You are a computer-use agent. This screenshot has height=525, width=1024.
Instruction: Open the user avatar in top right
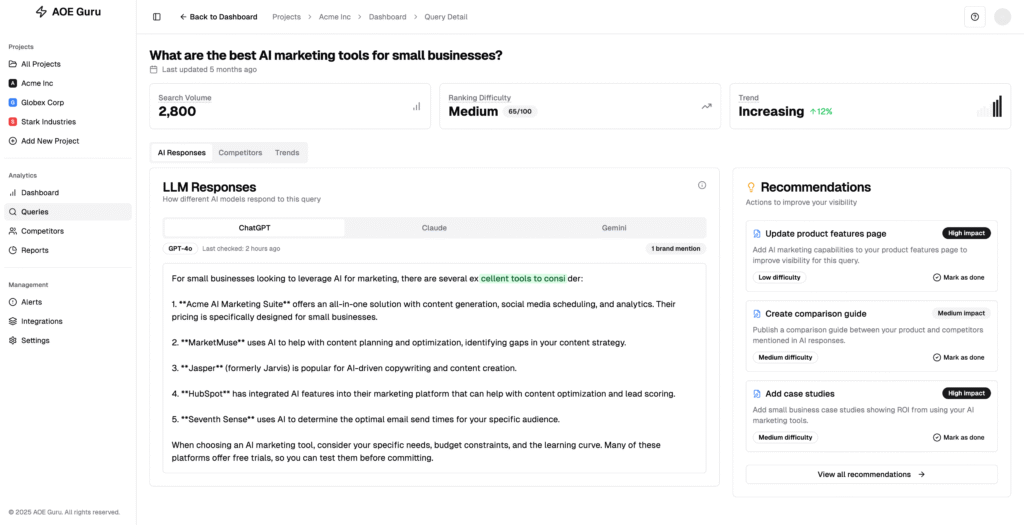pos(1002,17)
